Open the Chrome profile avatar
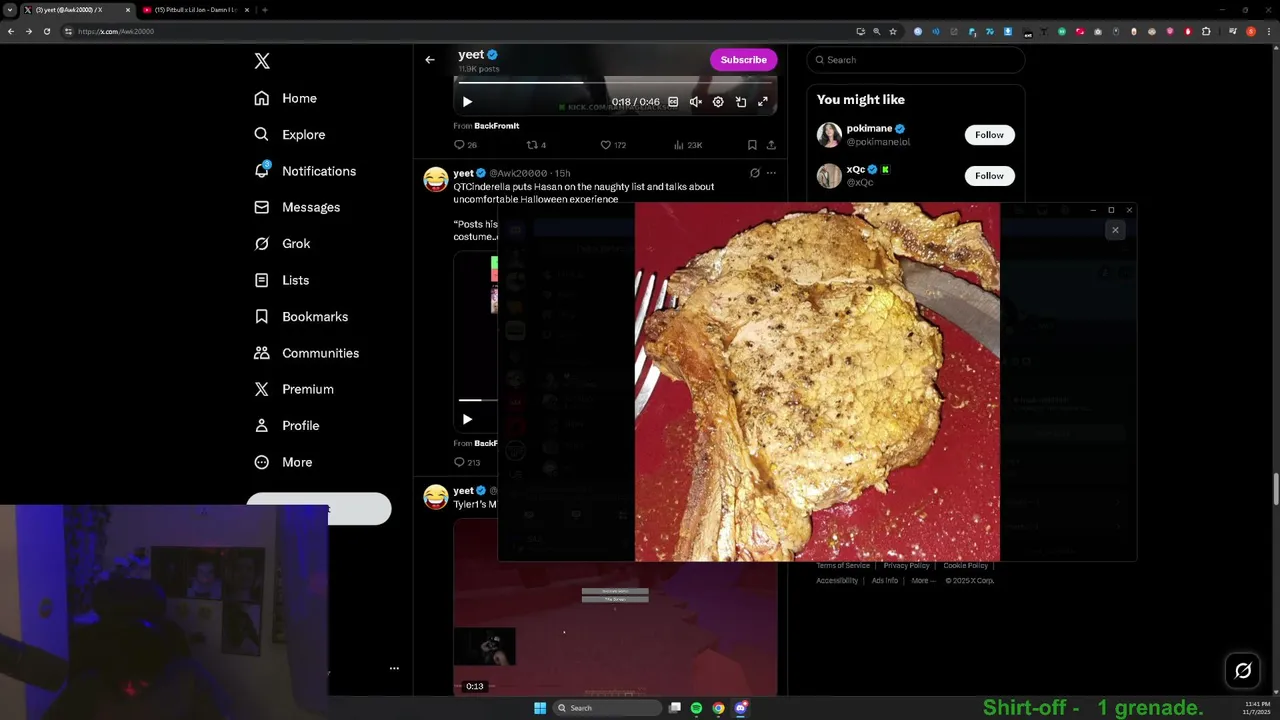The height and width of the screenshot is (720, 1280). [x=1251, y=31]
